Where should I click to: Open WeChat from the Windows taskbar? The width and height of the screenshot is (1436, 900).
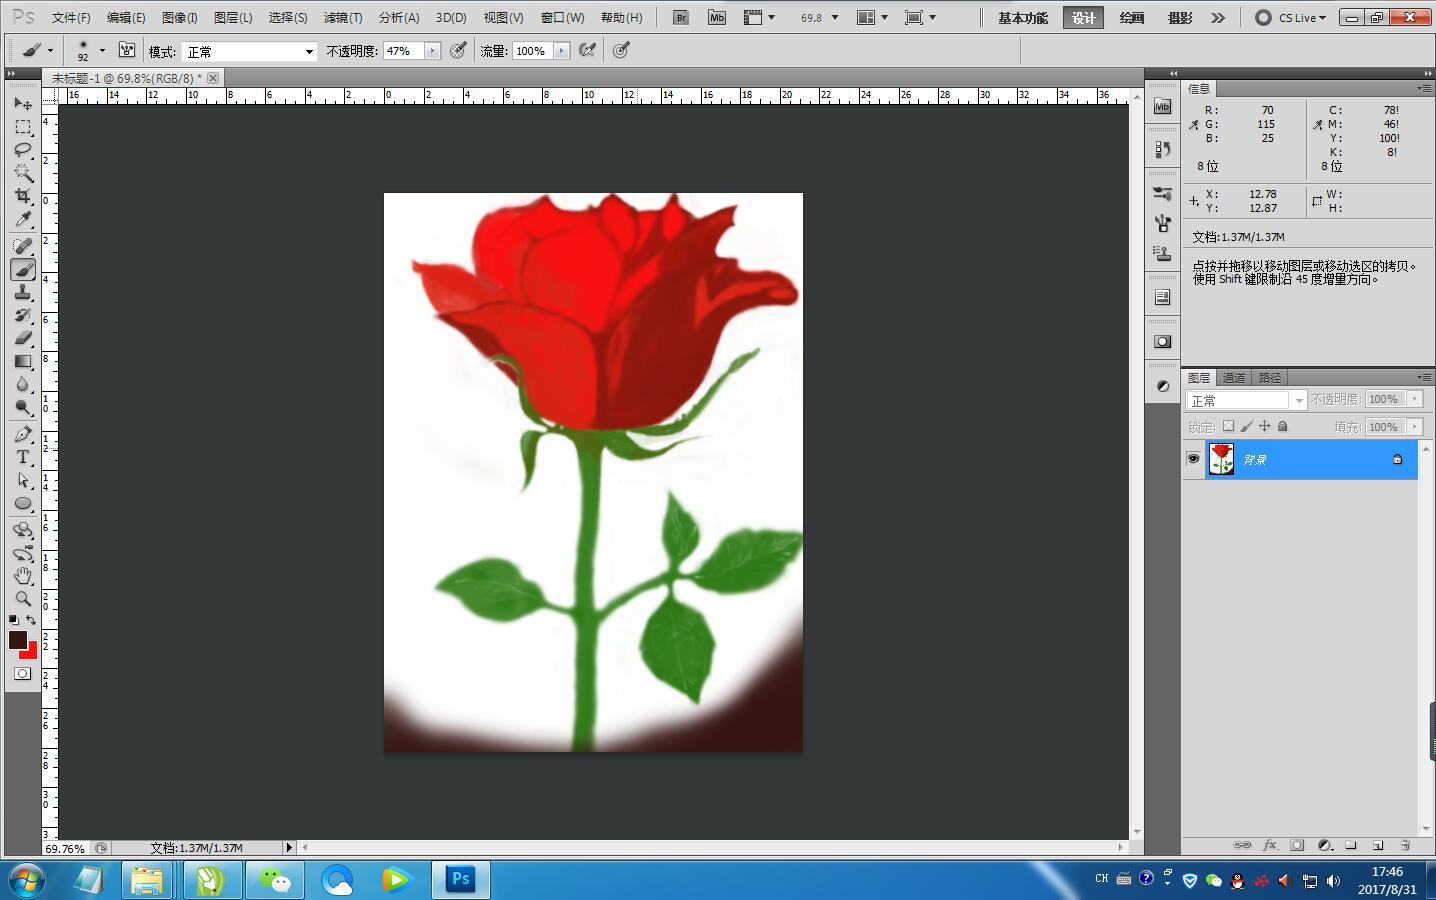(x=274, y=880)
